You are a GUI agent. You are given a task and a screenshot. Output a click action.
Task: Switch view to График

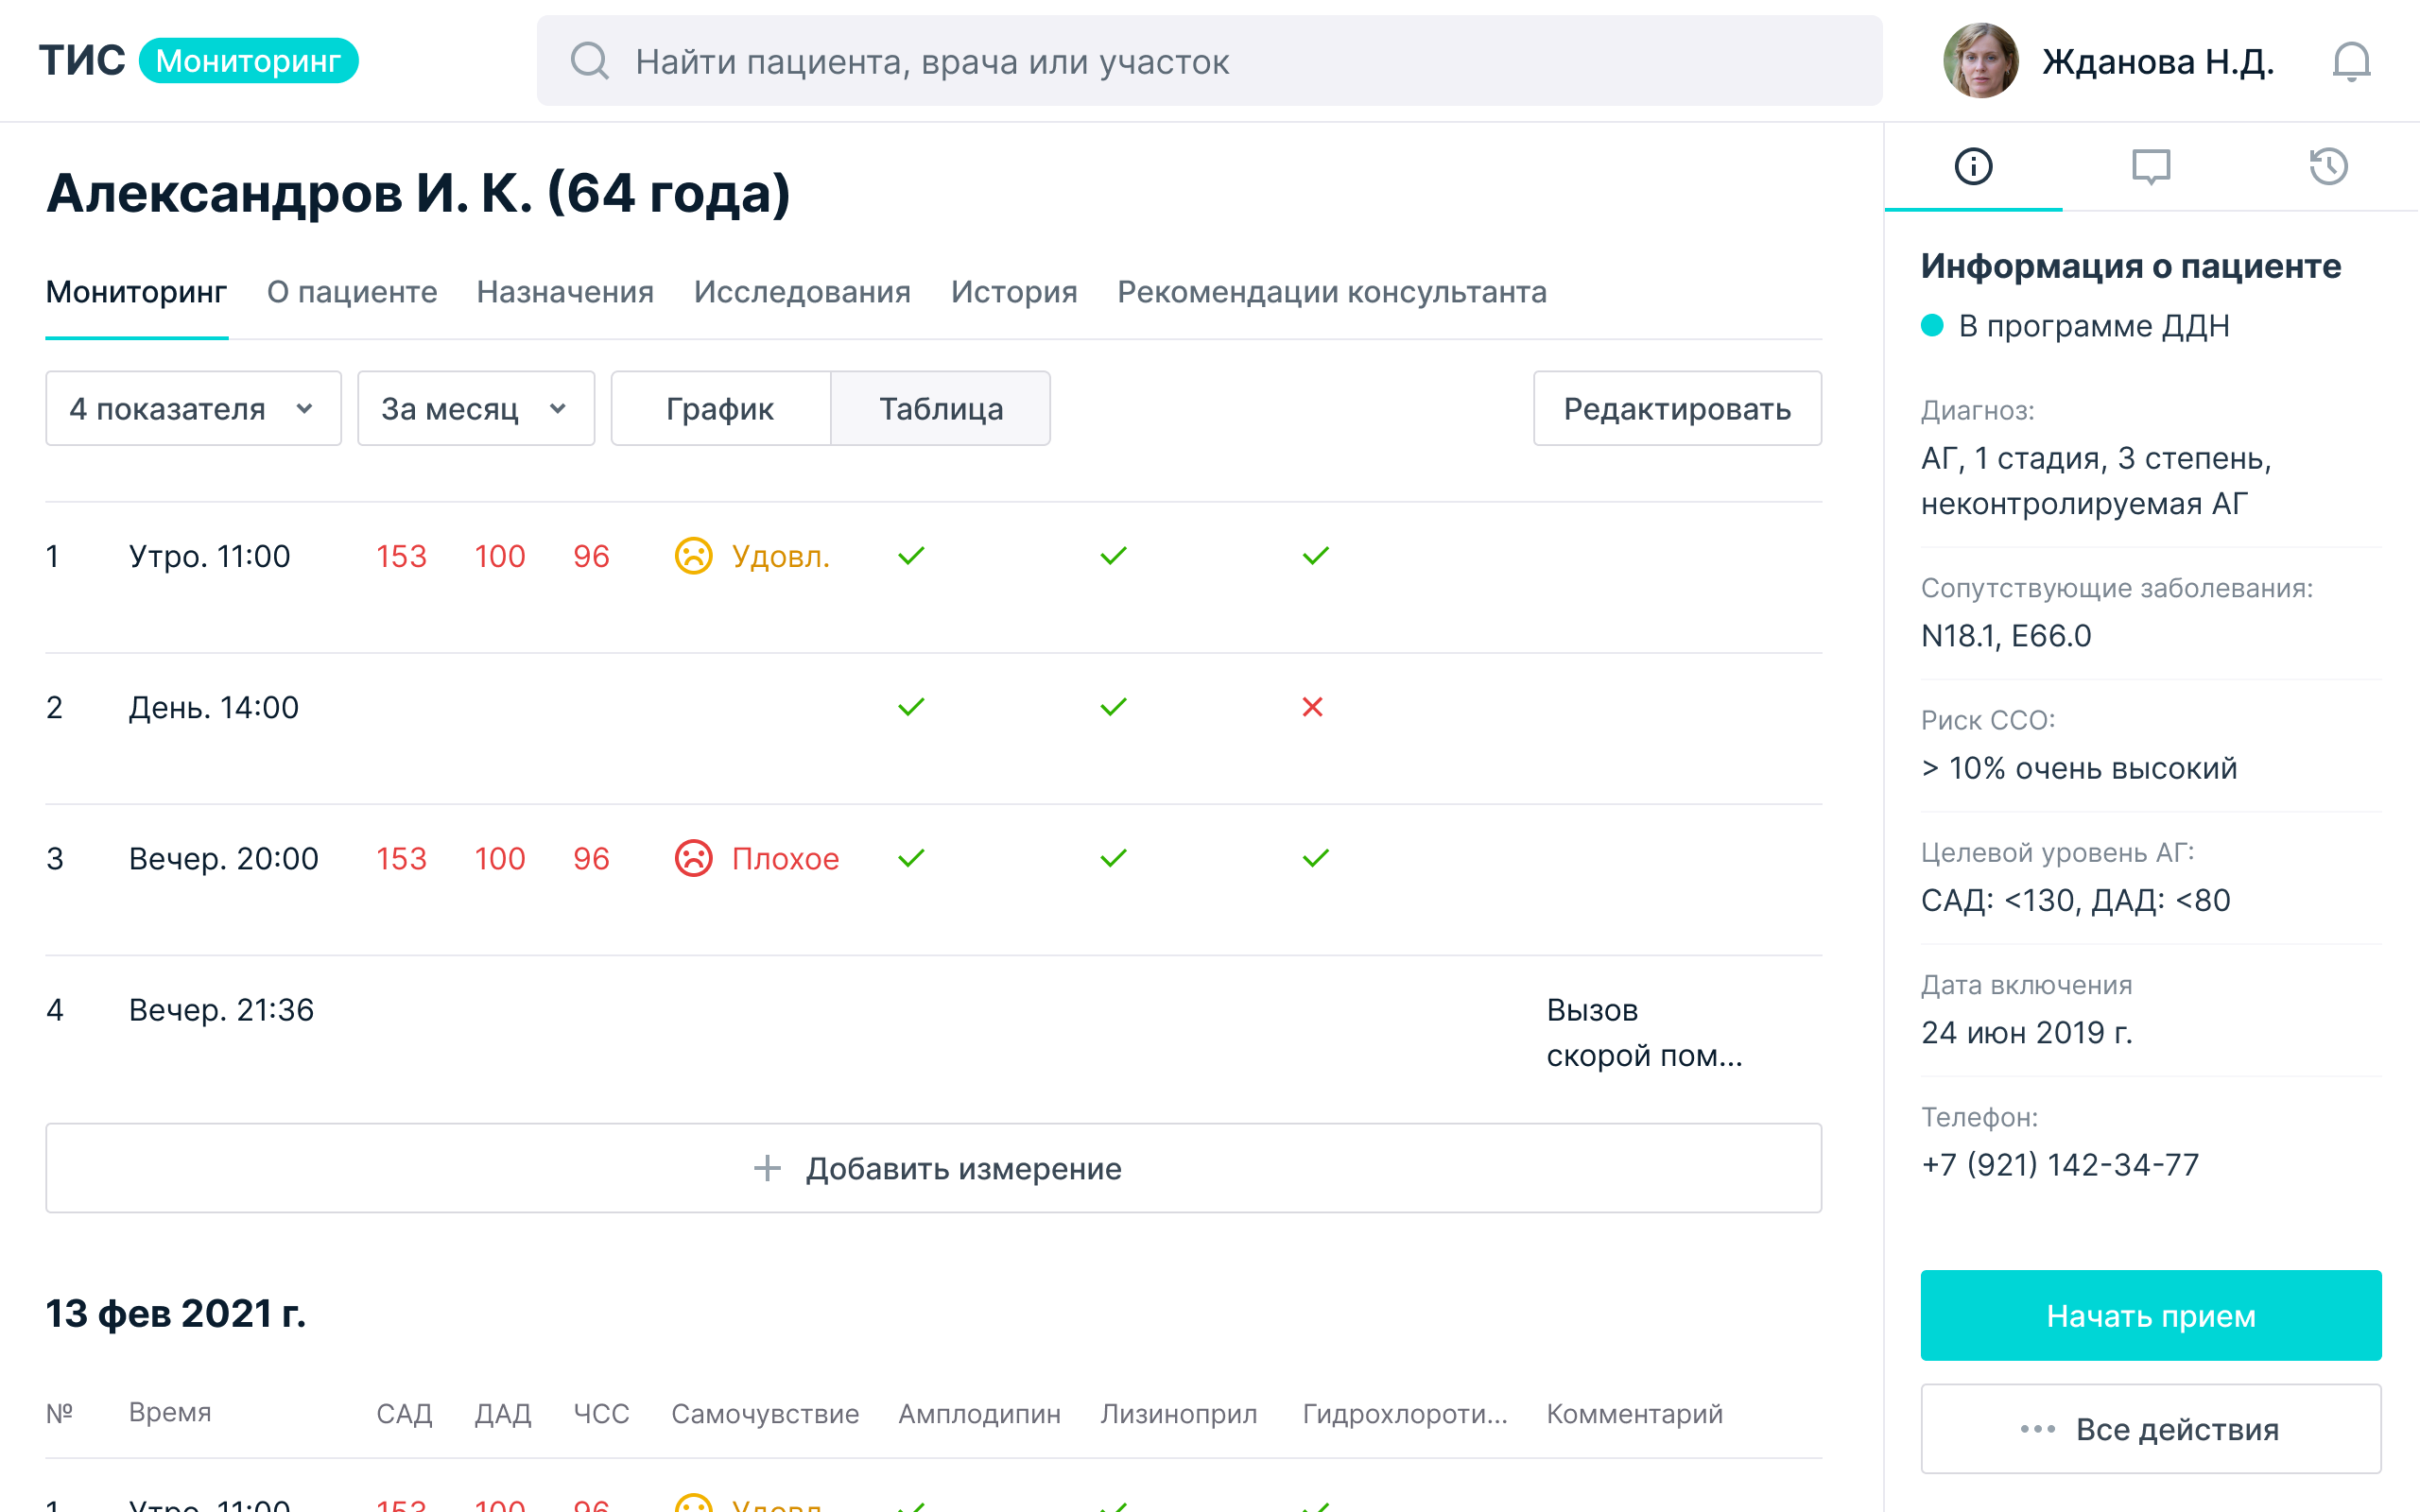[720, 409]
